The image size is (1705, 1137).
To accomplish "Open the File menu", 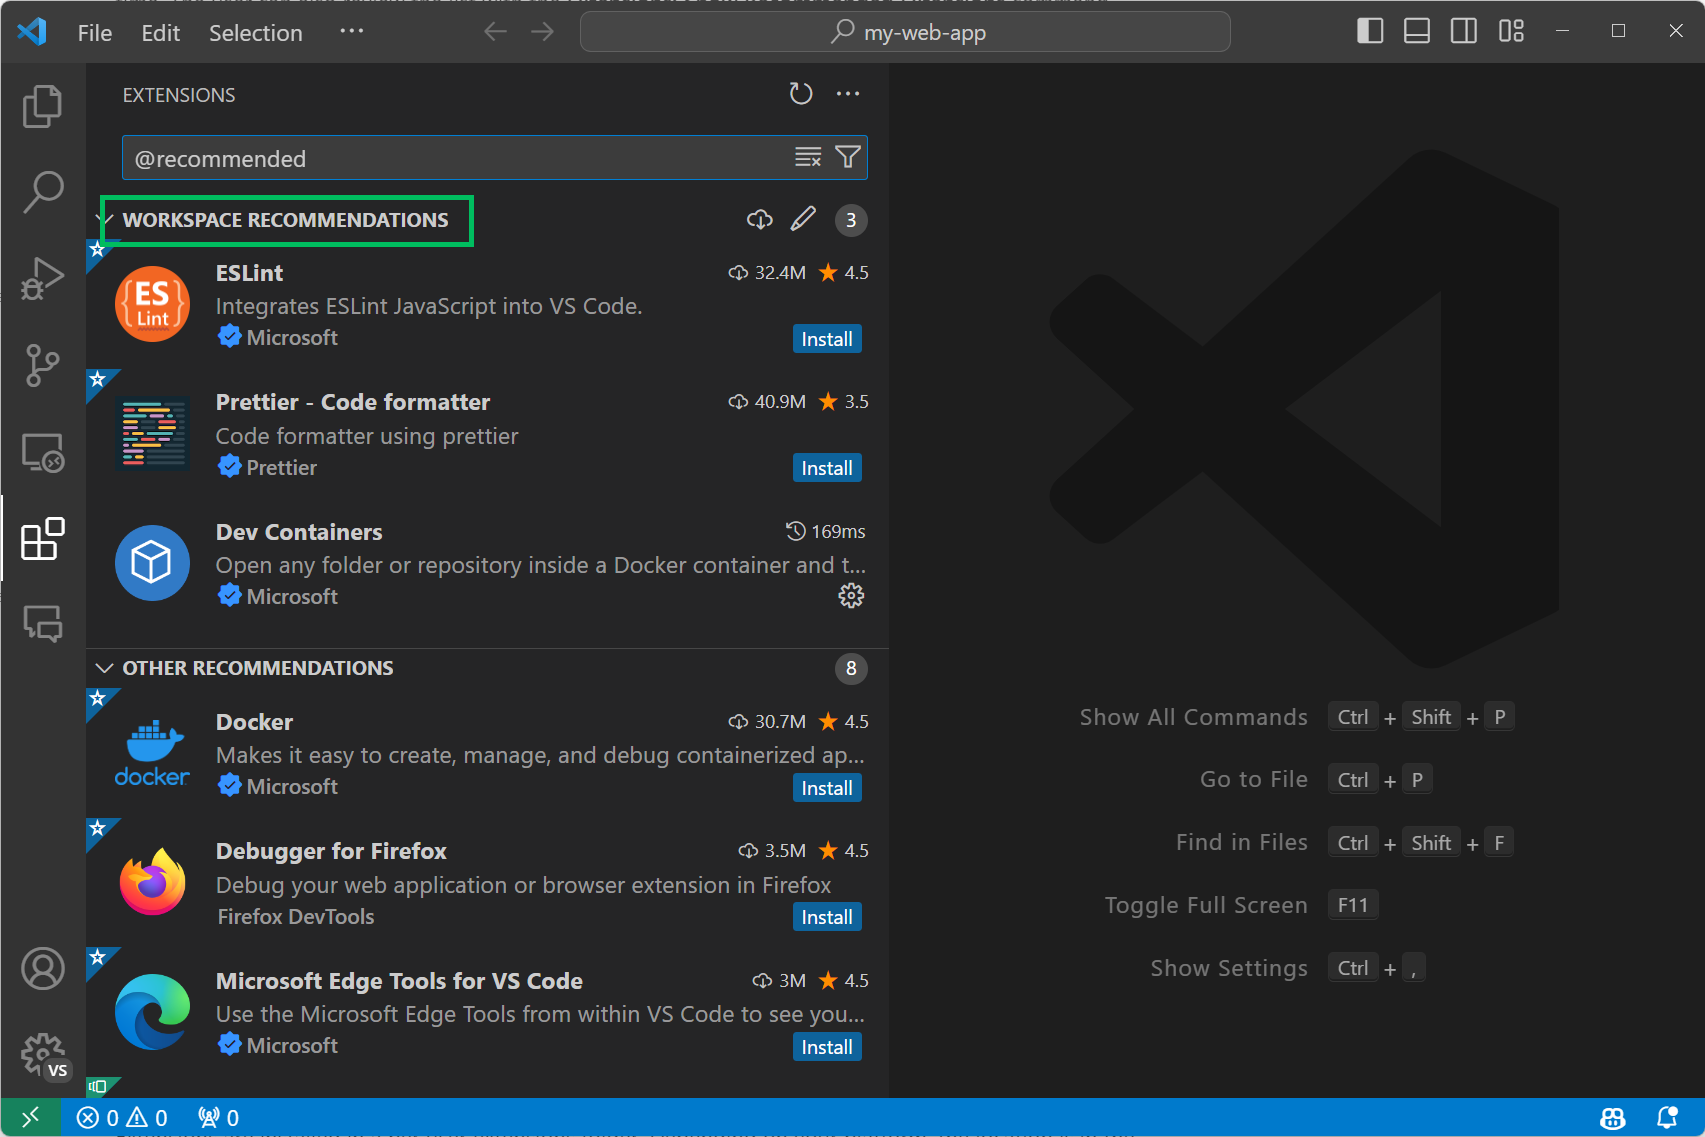I will (x=95, y=33).
